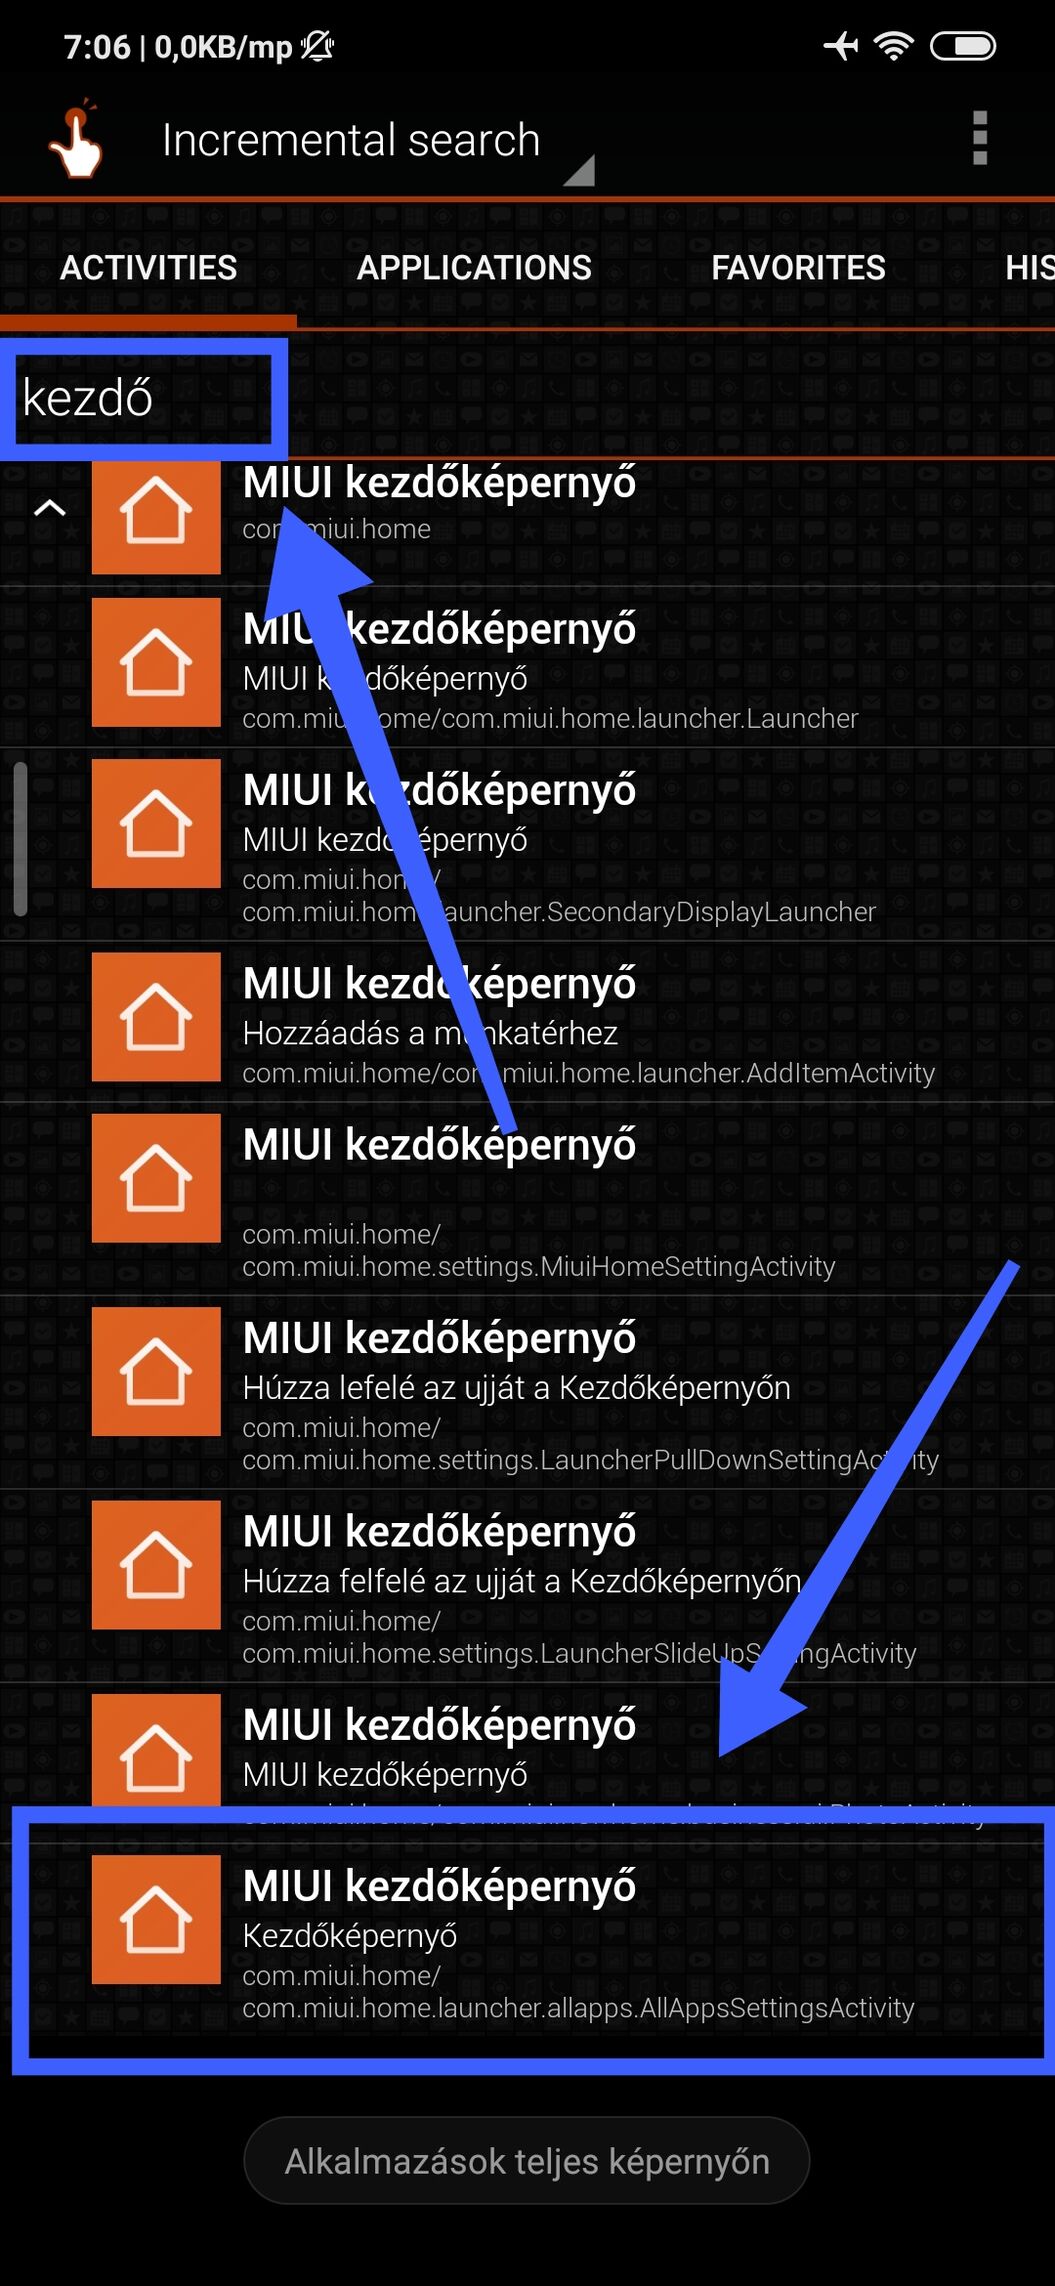Launch the LauncherPullDownSettingActivity entry
The image size is (1055, 2286).
[x=527, y=1393]
